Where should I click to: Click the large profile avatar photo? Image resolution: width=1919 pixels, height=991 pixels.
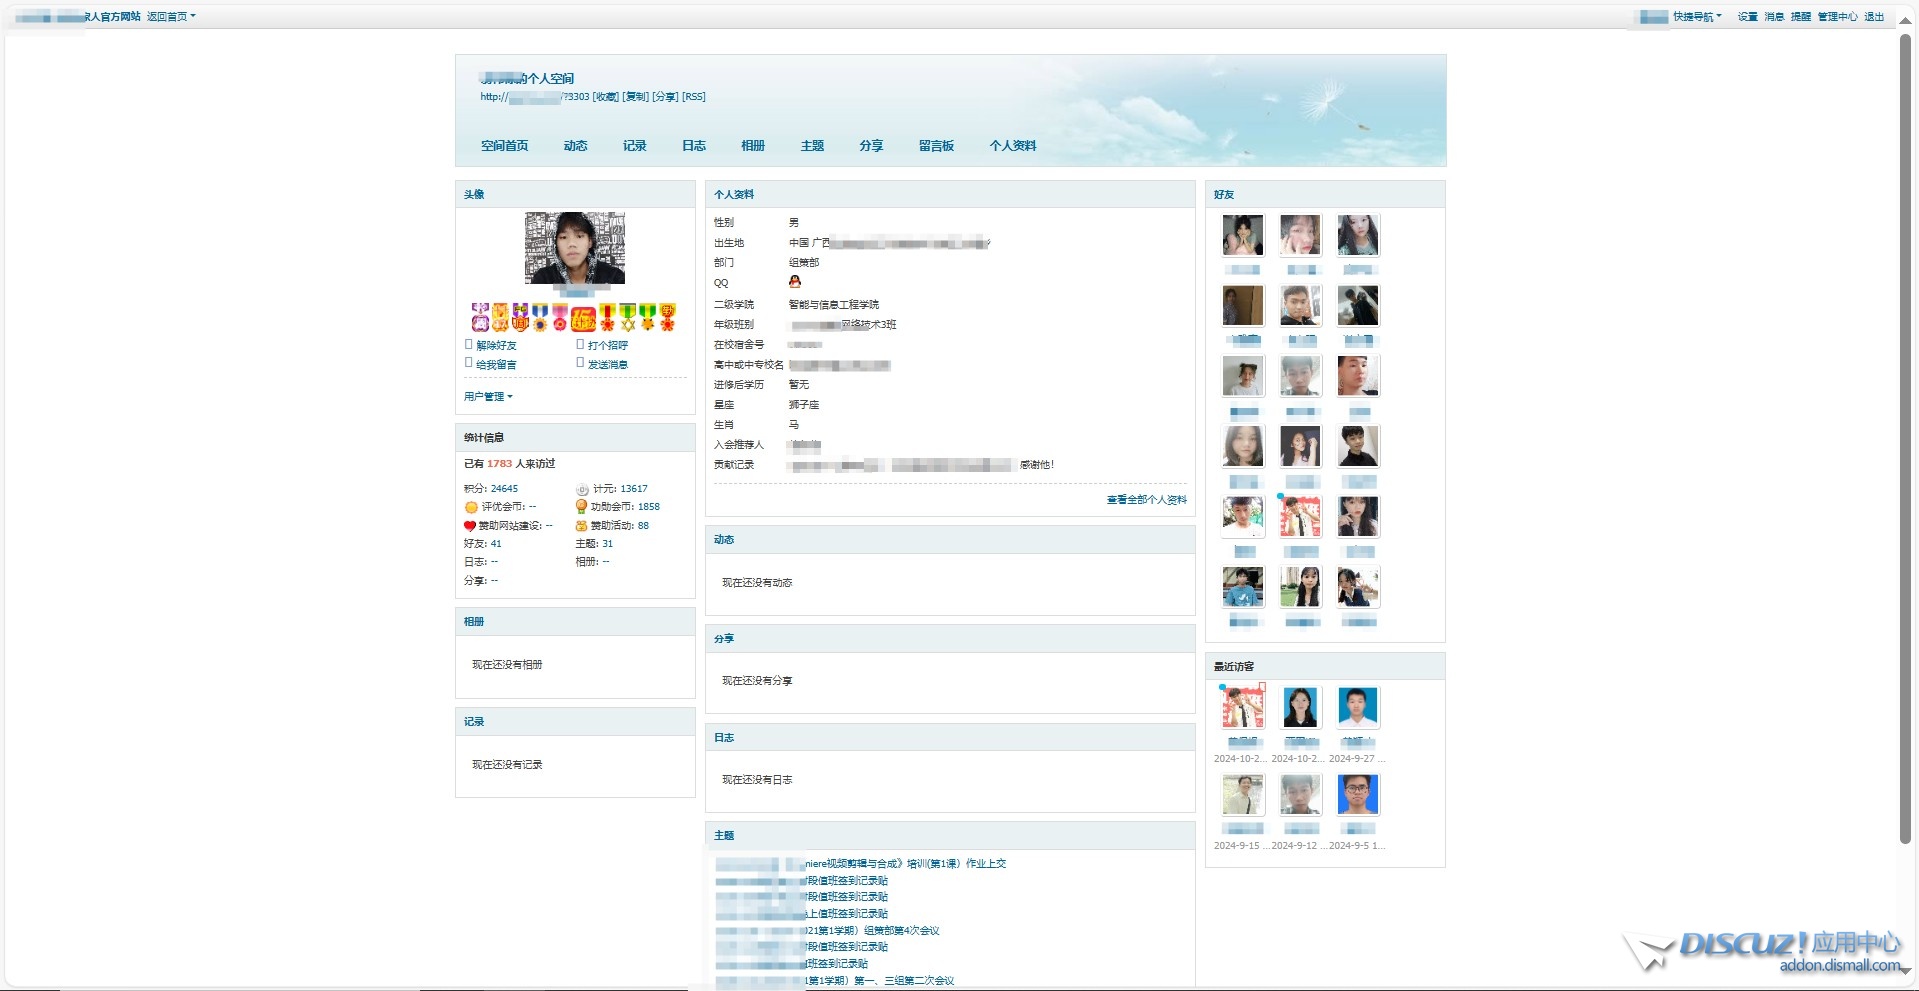pyautogui.click(x=575, y=248)
